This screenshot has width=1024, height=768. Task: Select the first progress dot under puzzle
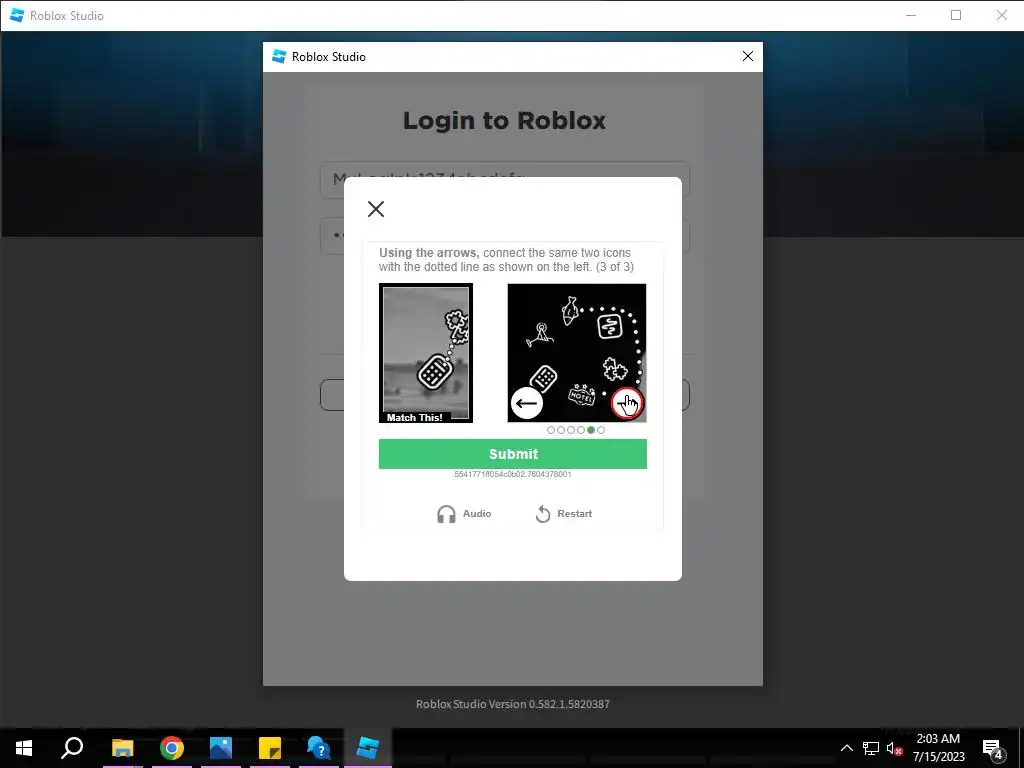pos(551,430)
